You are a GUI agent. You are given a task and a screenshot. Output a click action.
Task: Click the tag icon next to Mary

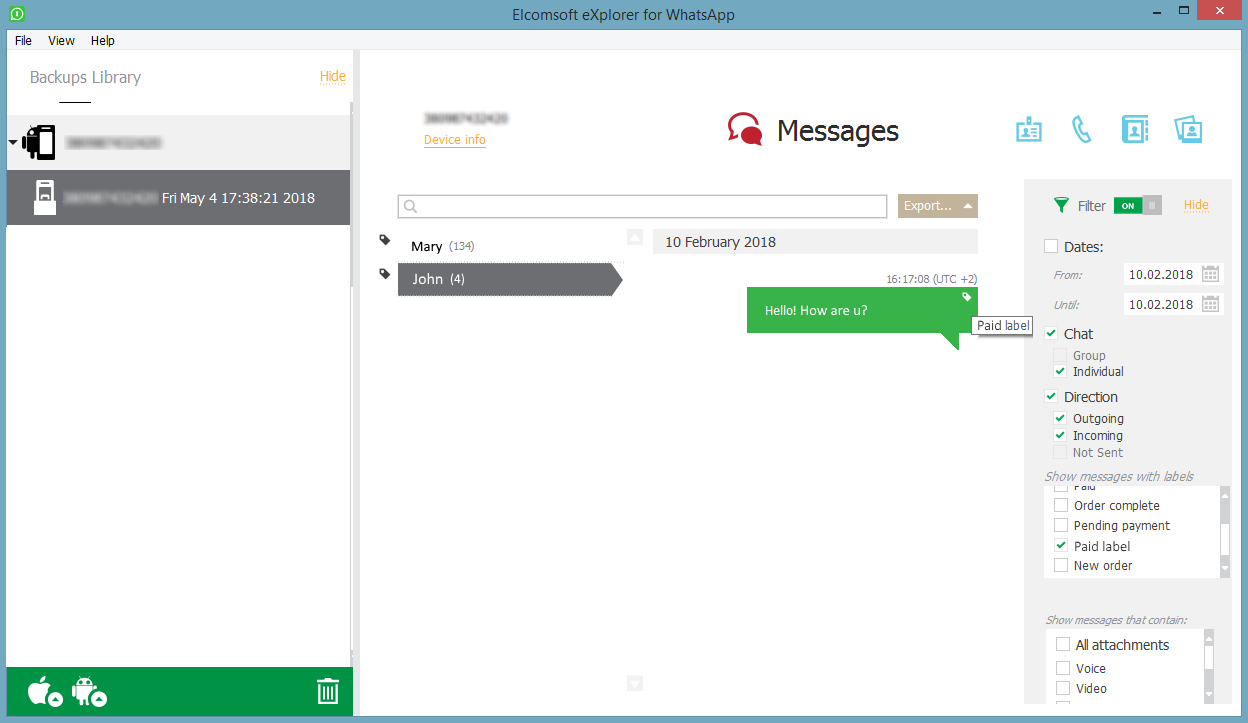coord(385,240)
